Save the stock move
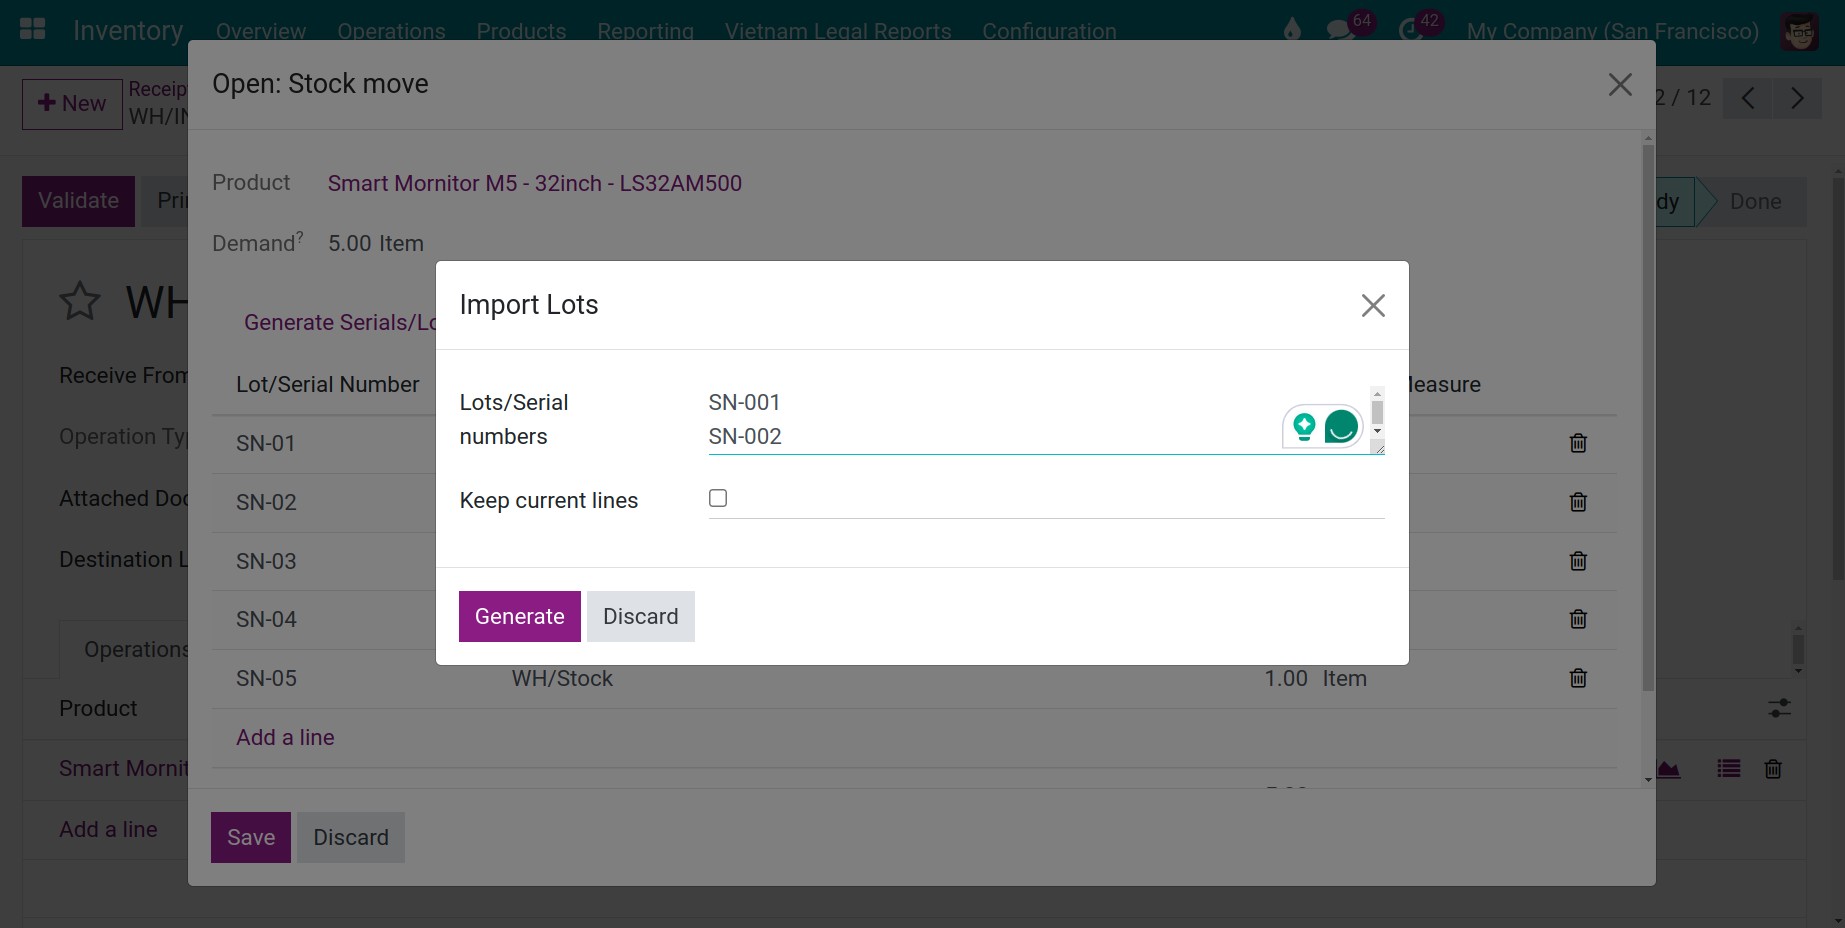Image resolution: width=1845 pixels, height=928 pixels. tap(251, 837)
